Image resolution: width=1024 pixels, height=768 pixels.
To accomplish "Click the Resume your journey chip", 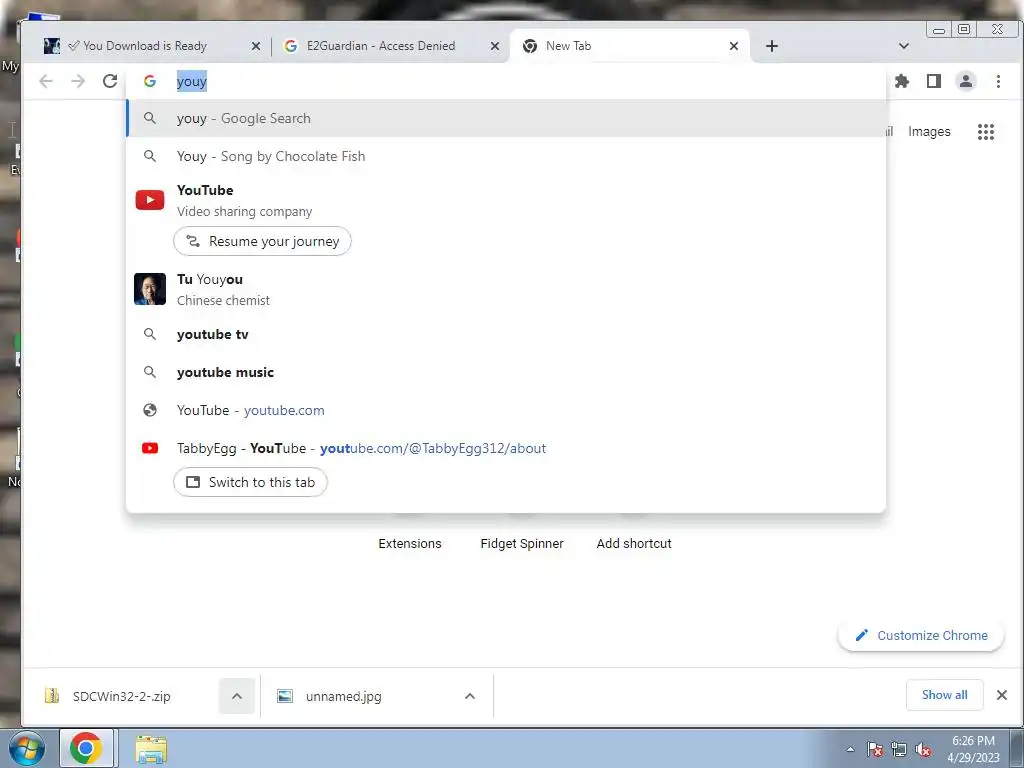I will (263, 241).
